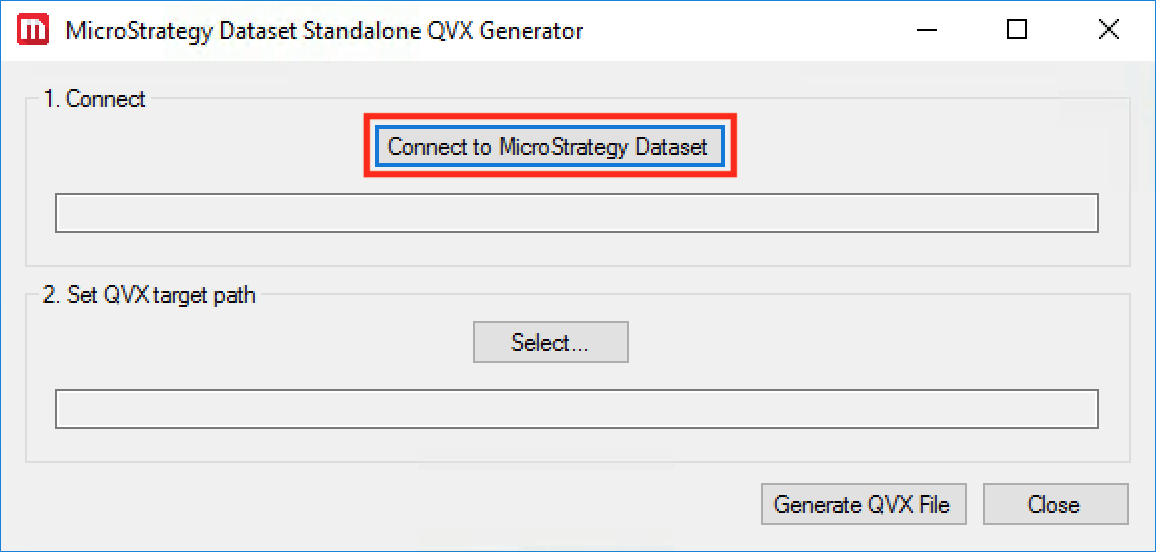
Task: Open the Select... file path dialog
Action: [550, 342]
